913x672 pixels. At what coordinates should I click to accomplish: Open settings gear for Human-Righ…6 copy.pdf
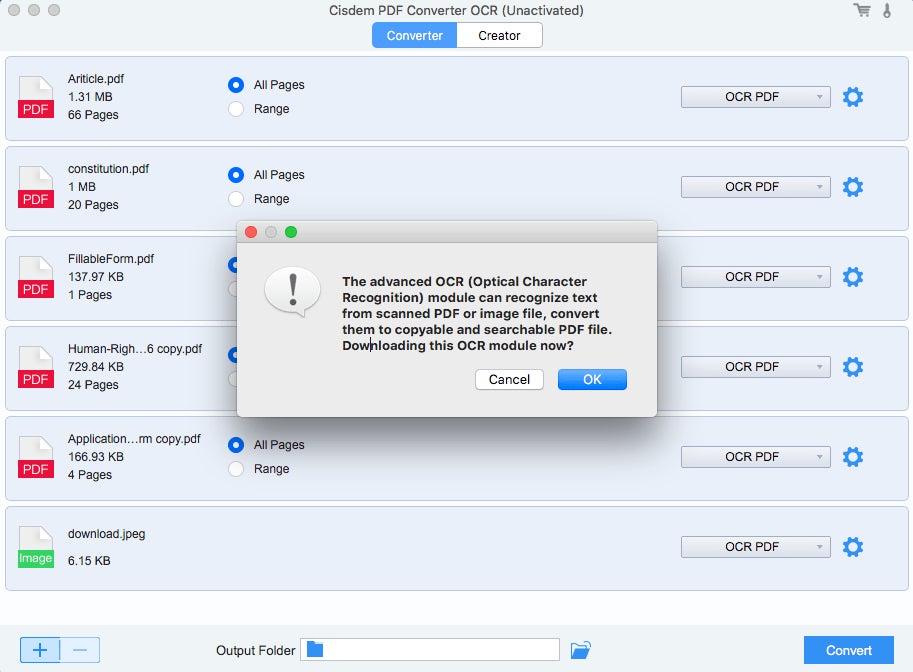(852, 367)
